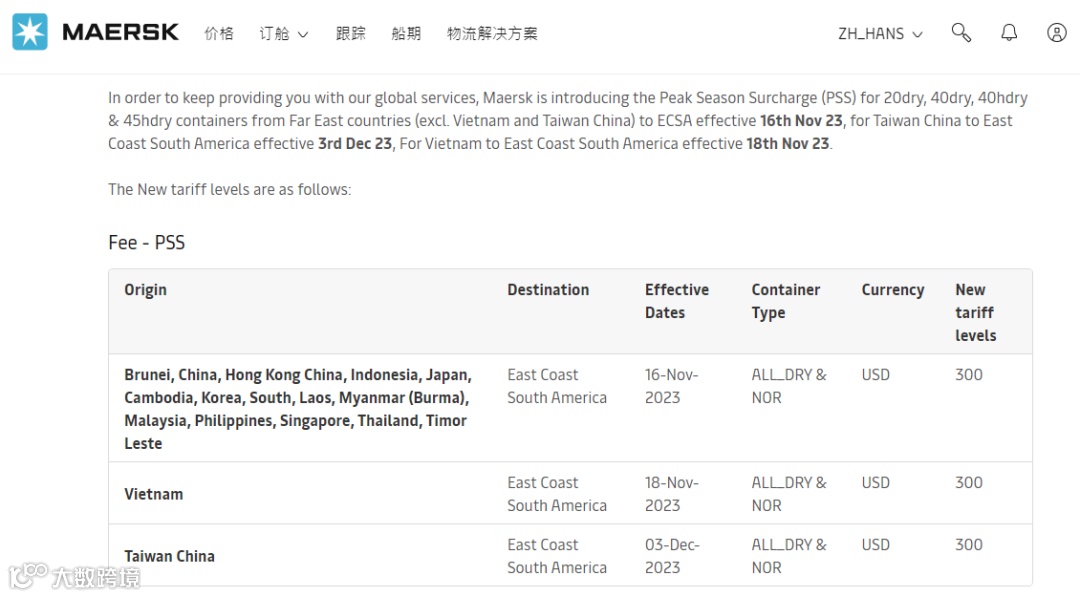Click the 18-Nov-2023 date cell
The height and width of the screenshot is (597, 1080).
click(x=672, y=494)
